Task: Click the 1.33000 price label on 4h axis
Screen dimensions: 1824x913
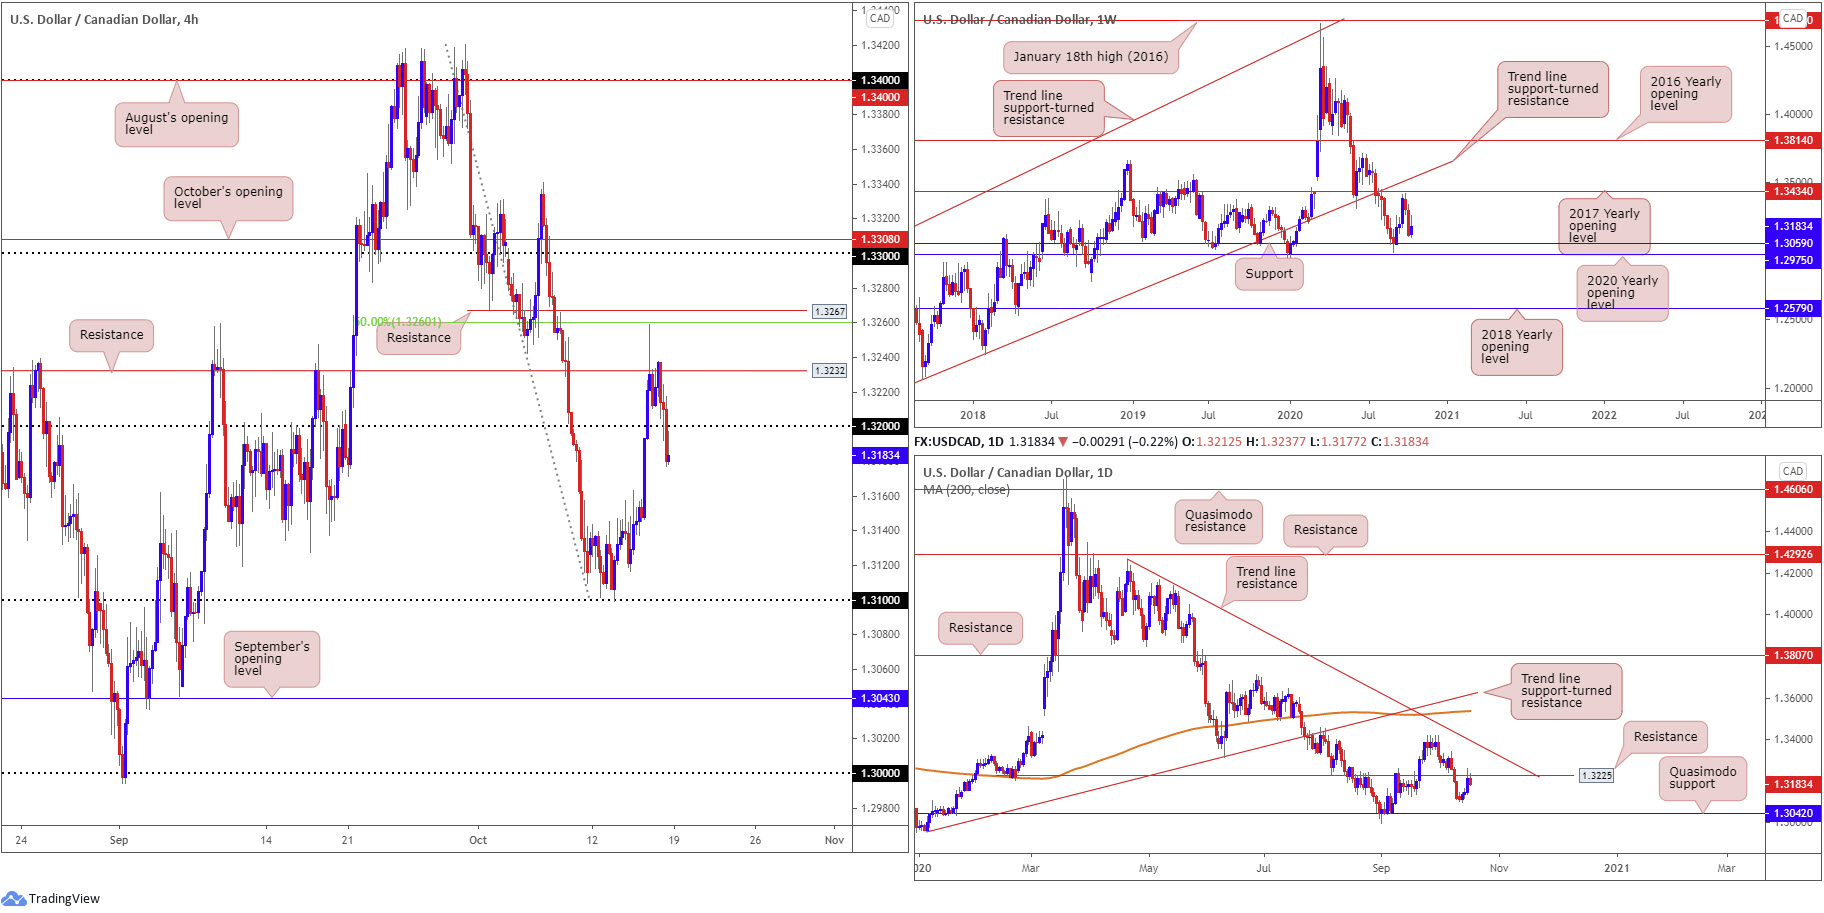Action: point(880,256)
